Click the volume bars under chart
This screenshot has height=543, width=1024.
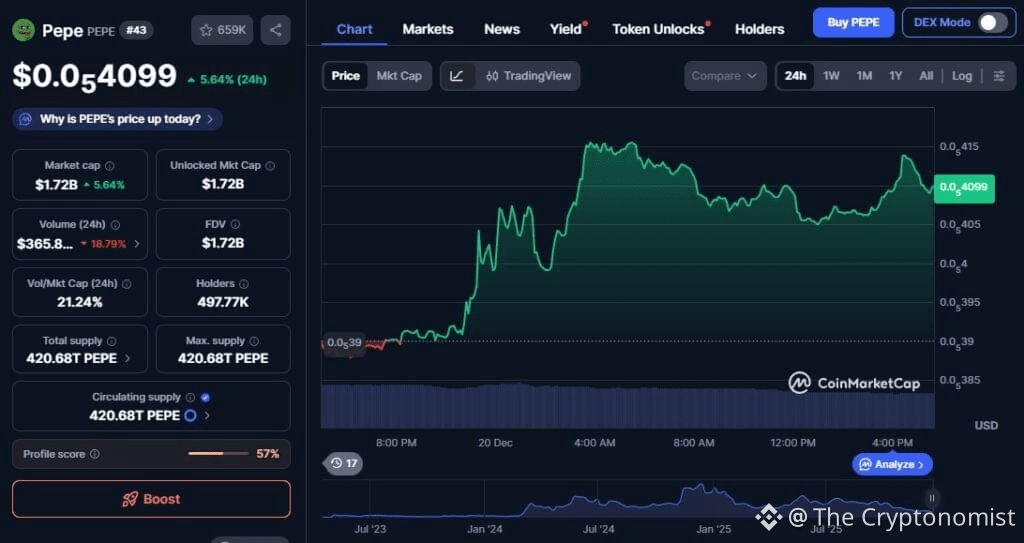[627, 406]
